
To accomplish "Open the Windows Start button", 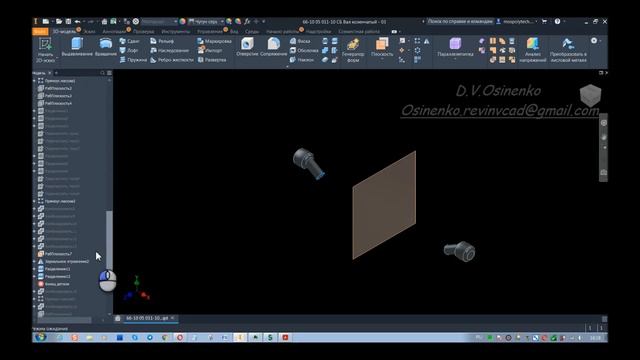I will [40, 338].
